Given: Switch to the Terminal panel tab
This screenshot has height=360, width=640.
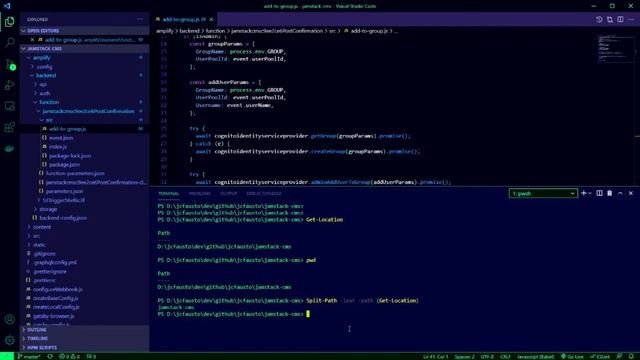Looking at the screenshot, I should click(168, 193).
